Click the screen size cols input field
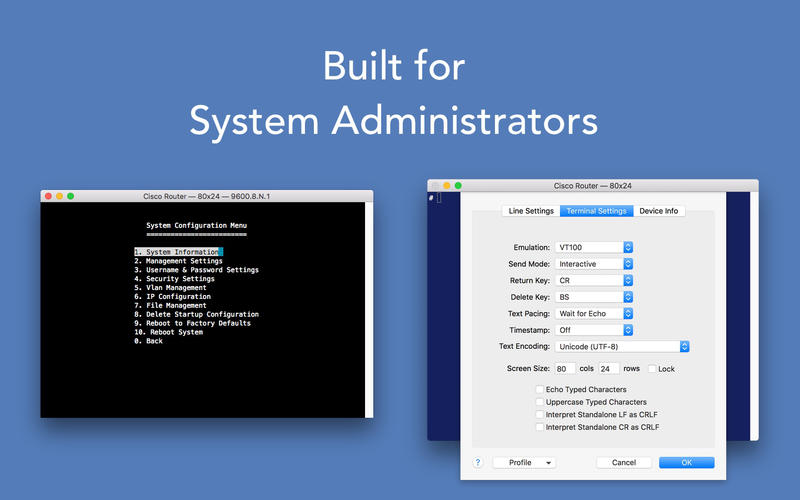Viewport: 800px width, 500px height. click(x=566, y=369)
